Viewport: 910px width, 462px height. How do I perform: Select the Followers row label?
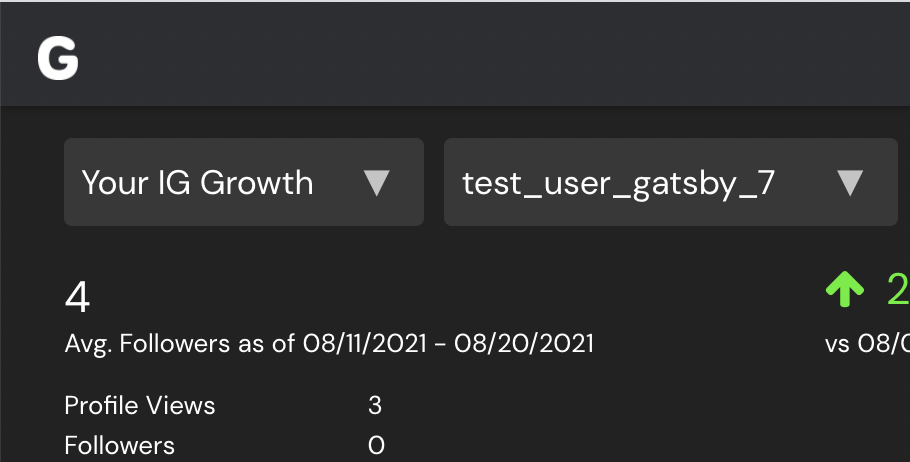tap(120, 446)
